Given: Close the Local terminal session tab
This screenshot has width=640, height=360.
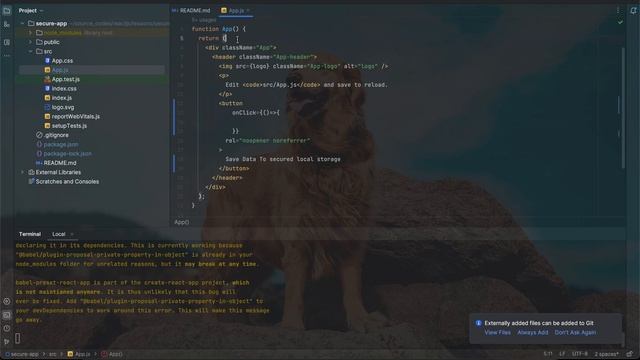Looking at the screenshot, I should click(72, 234).
